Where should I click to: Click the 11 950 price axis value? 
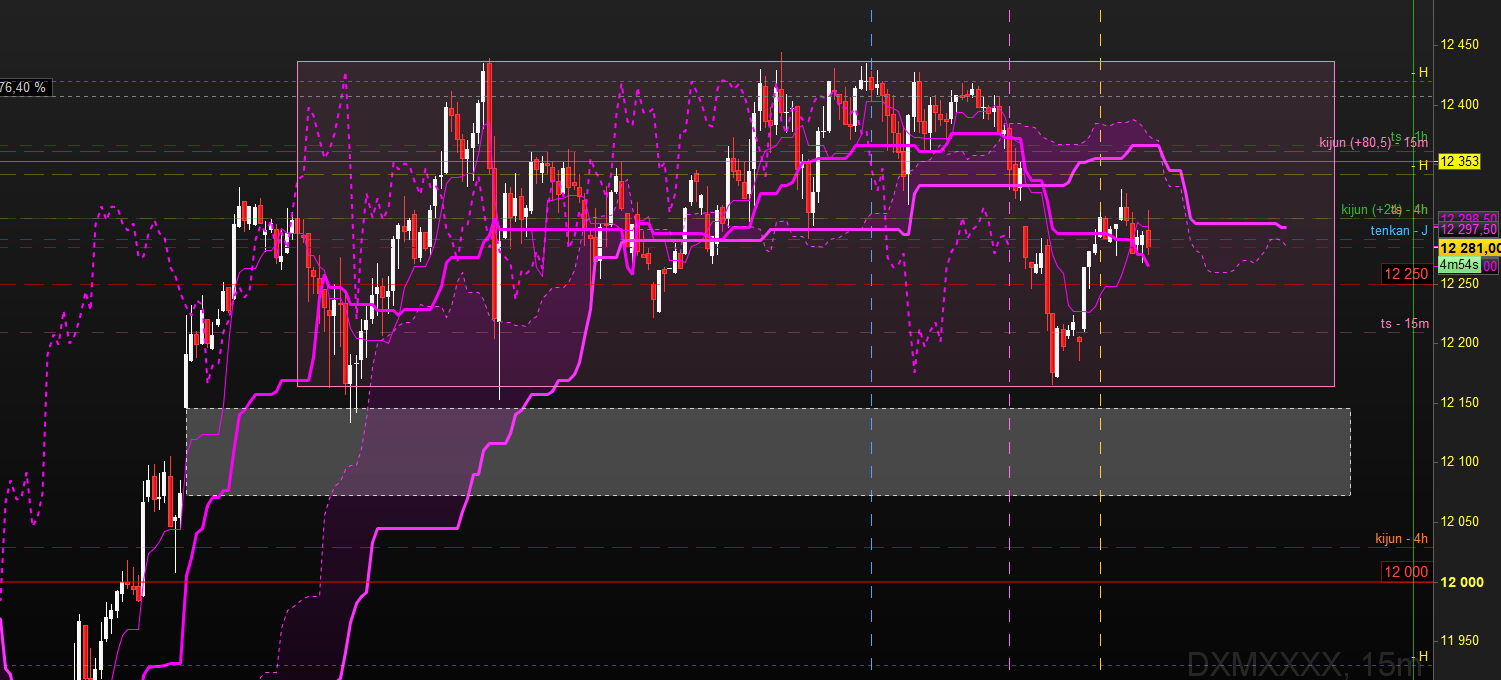click(1458, 640)
